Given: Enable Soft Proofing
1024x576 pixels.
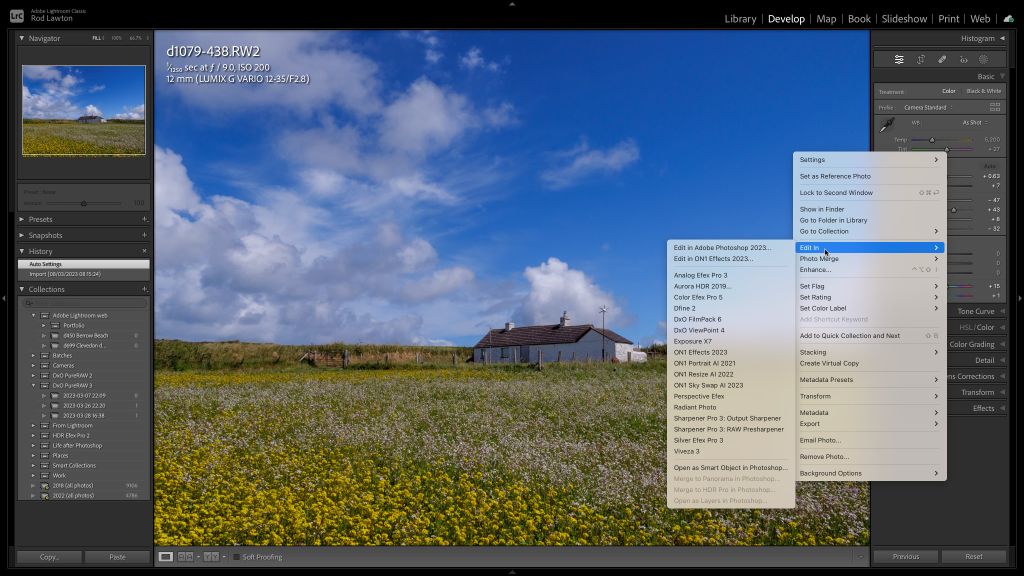Looking at the screenshot, I should click(x=236, y=557).
